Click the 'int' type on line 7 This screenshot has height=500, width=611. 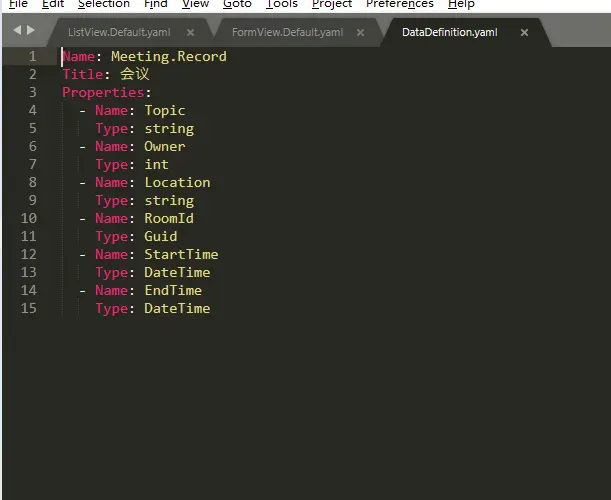(x=156, y=164)
